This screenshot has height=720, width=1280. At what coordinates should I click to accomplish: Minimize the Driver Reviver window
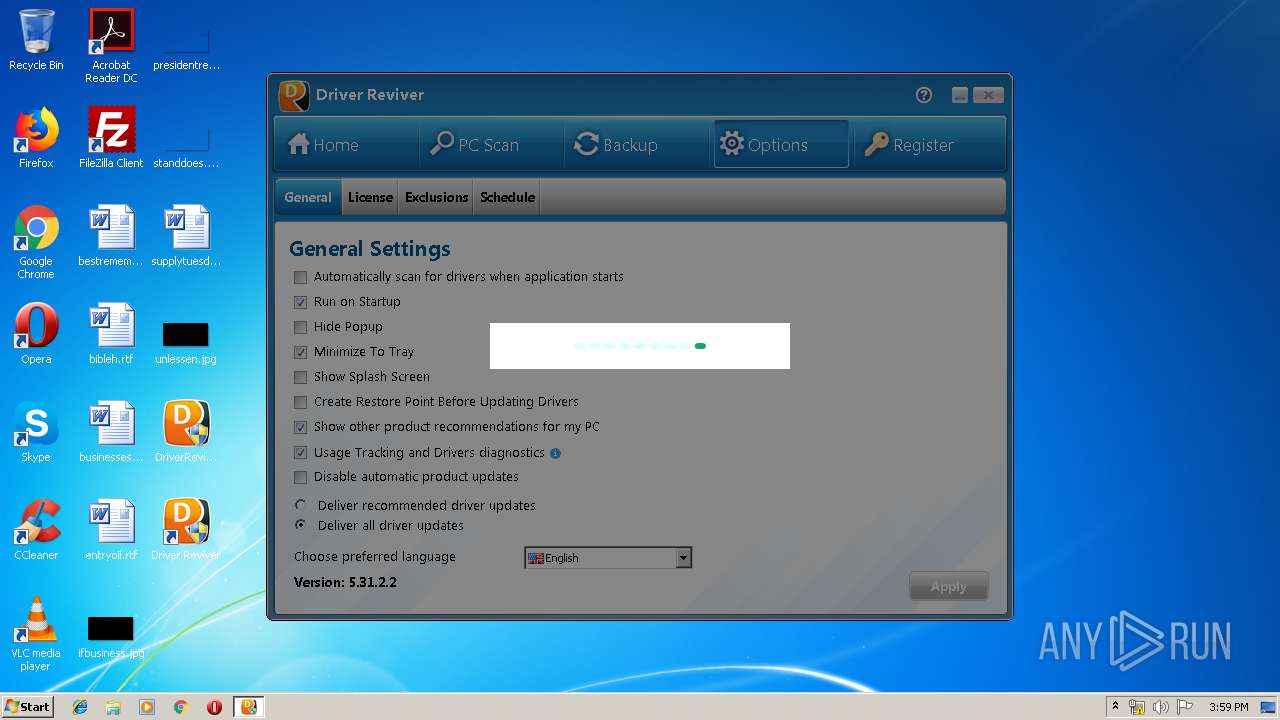tap(960, 95)
